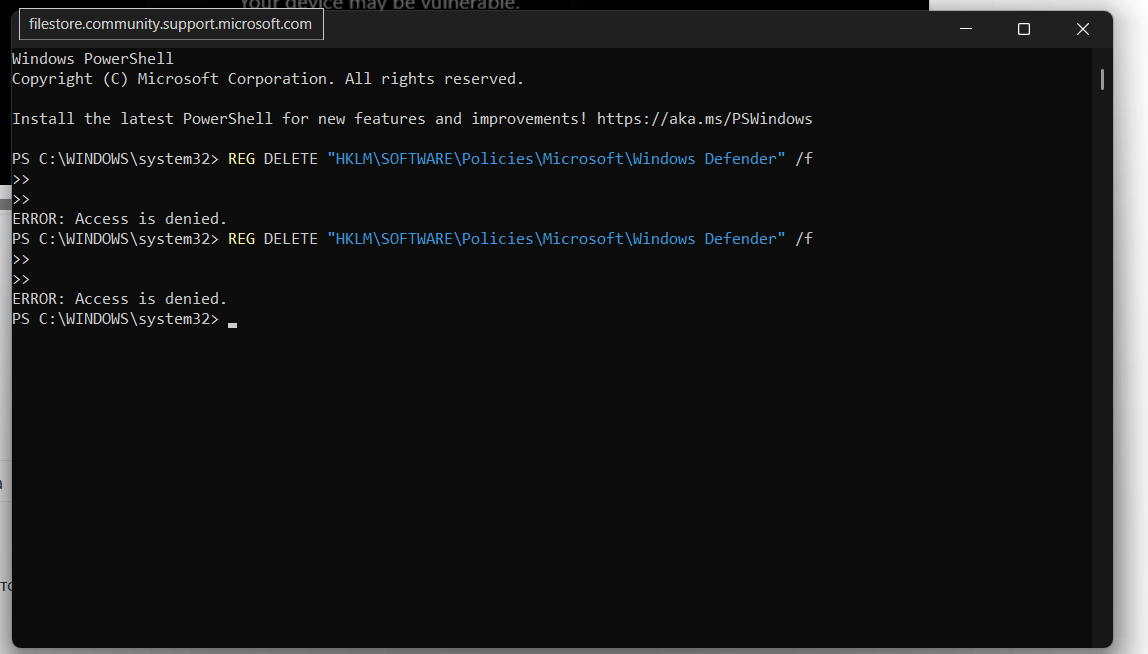The image size is (1148, 654).
Task: Click the vertical scrollbar thumb
Action: [x=1102, y=79]
